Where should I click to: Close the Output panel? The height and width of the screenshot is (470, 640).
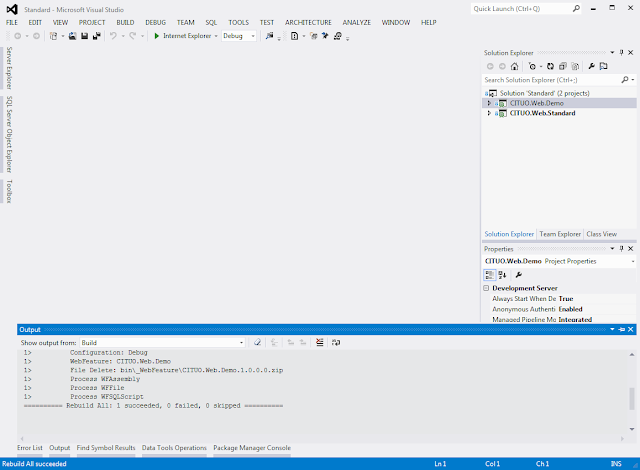(631, 329)
